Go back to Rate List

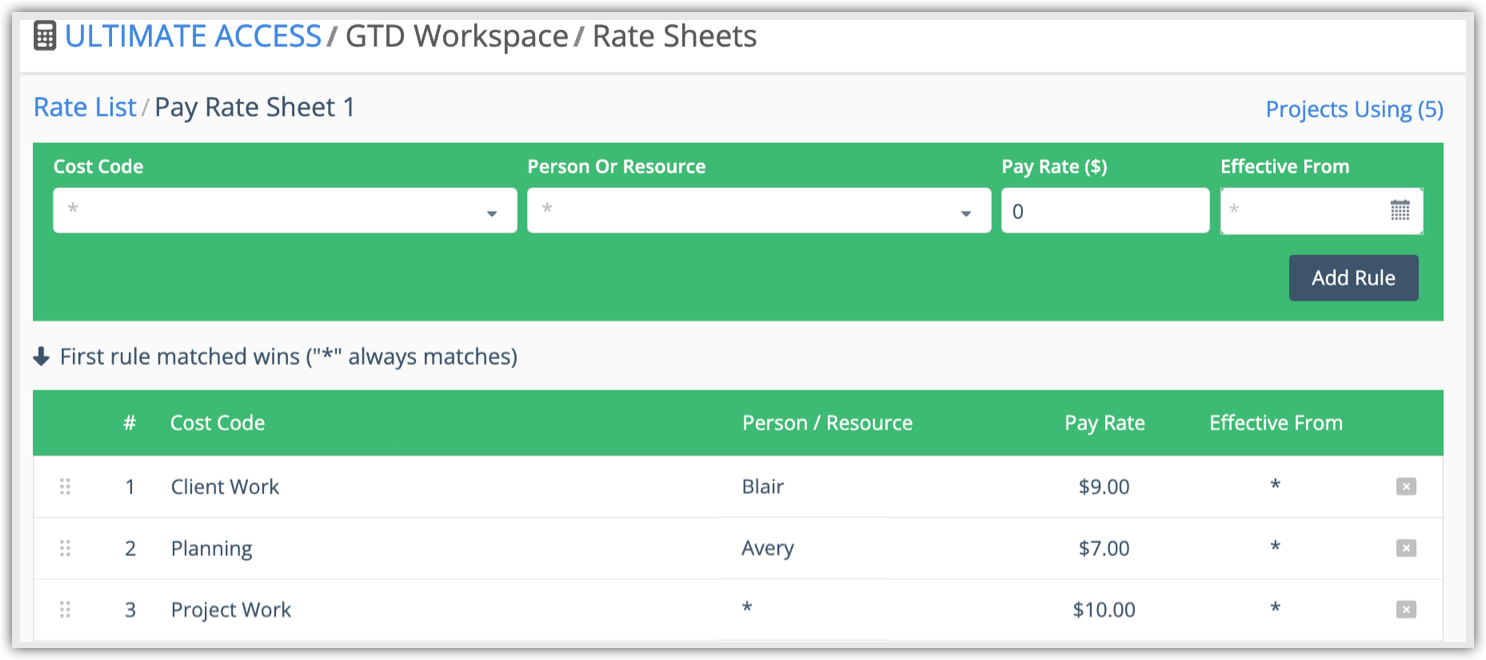coord(85,107)
